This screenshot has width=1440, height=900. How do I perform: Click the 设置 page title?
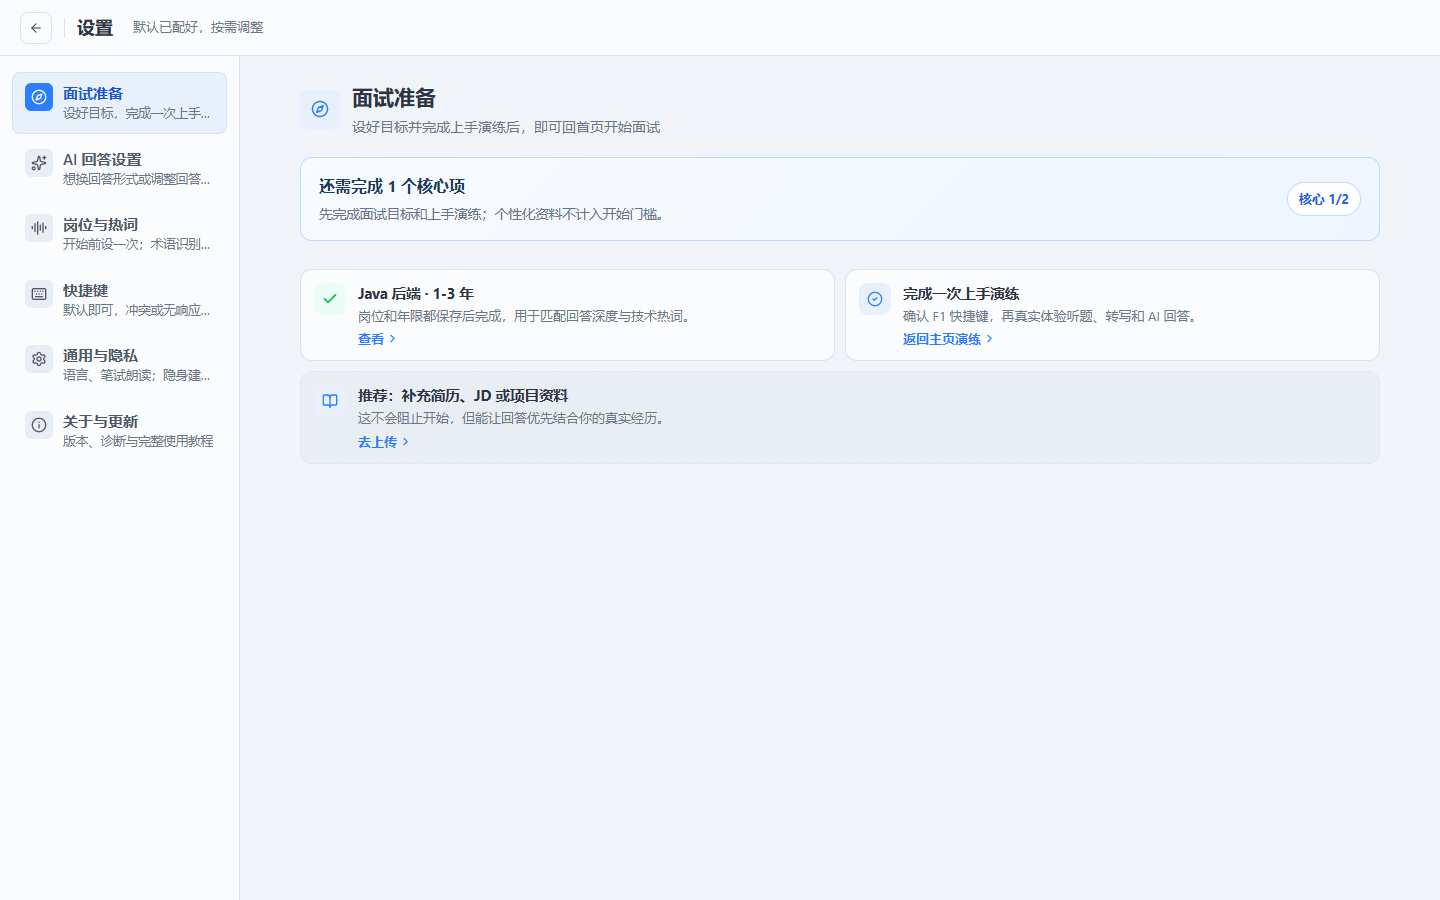(95, 28)
